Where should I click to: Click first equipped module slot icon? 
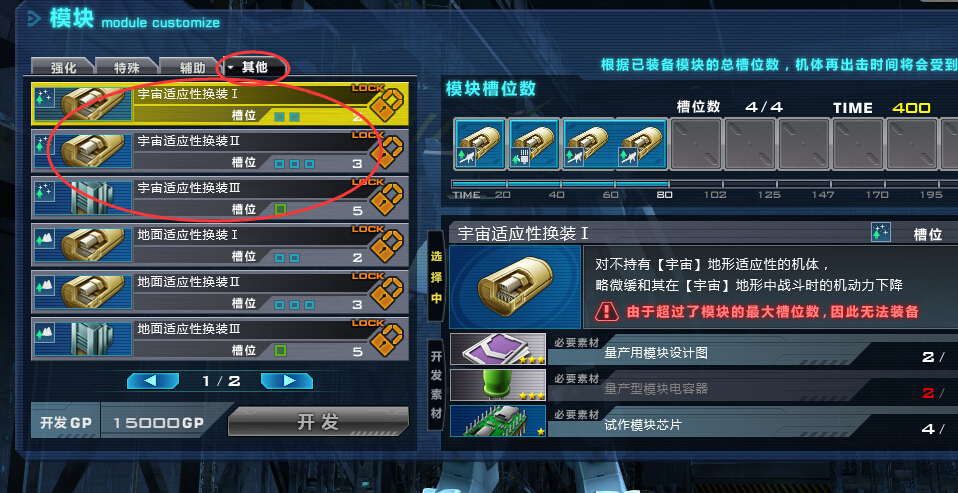480,144
